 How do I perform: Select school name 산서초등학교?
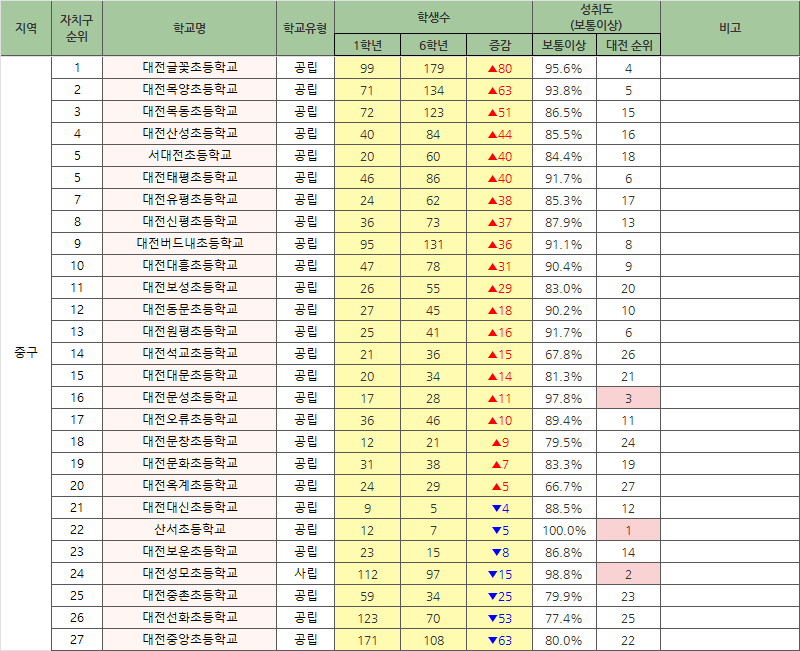189,530
